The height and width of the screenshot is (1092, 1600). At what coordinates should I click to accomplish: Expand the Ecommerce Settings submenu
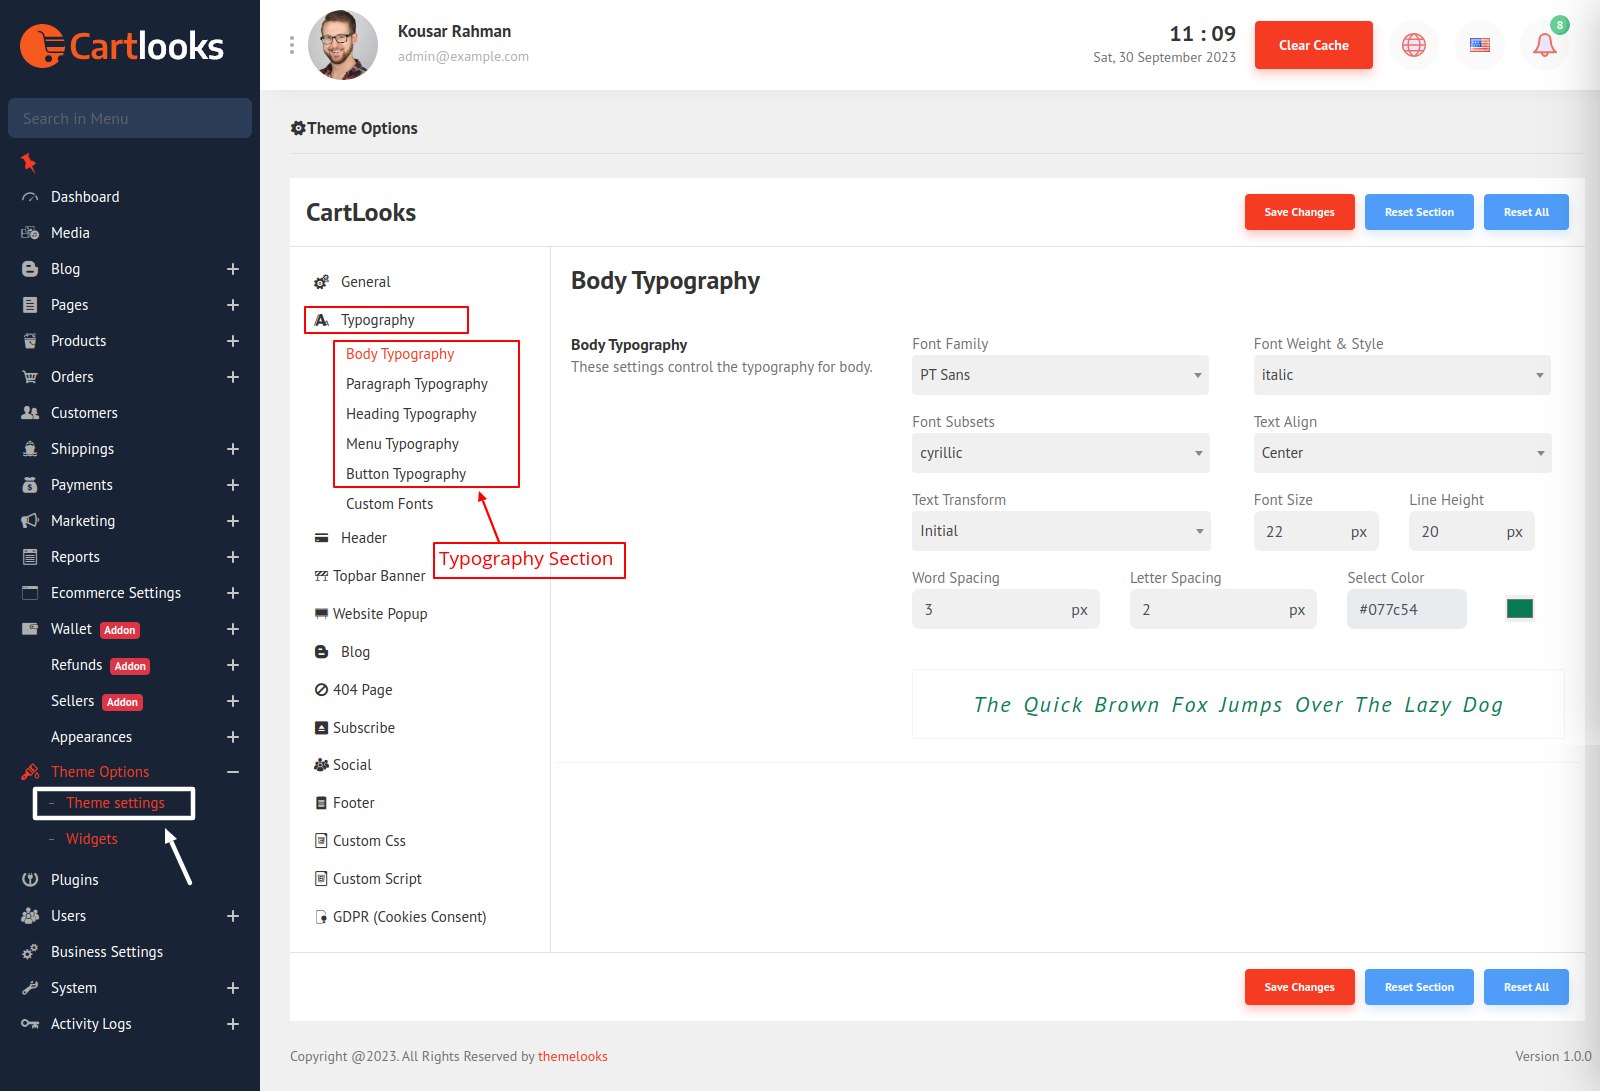[x=232, y=593]
